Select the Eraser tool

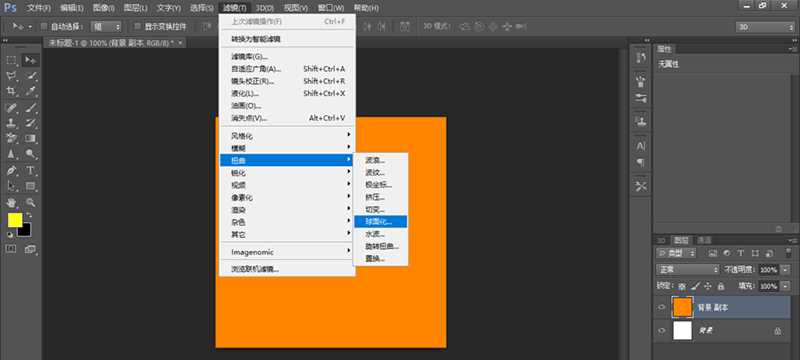[11, 138]
